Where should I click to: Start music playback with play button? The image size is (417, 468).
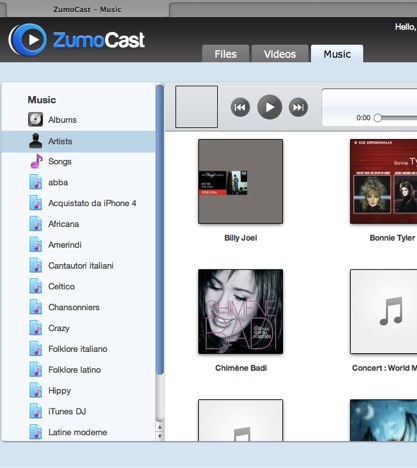point(269,107)
